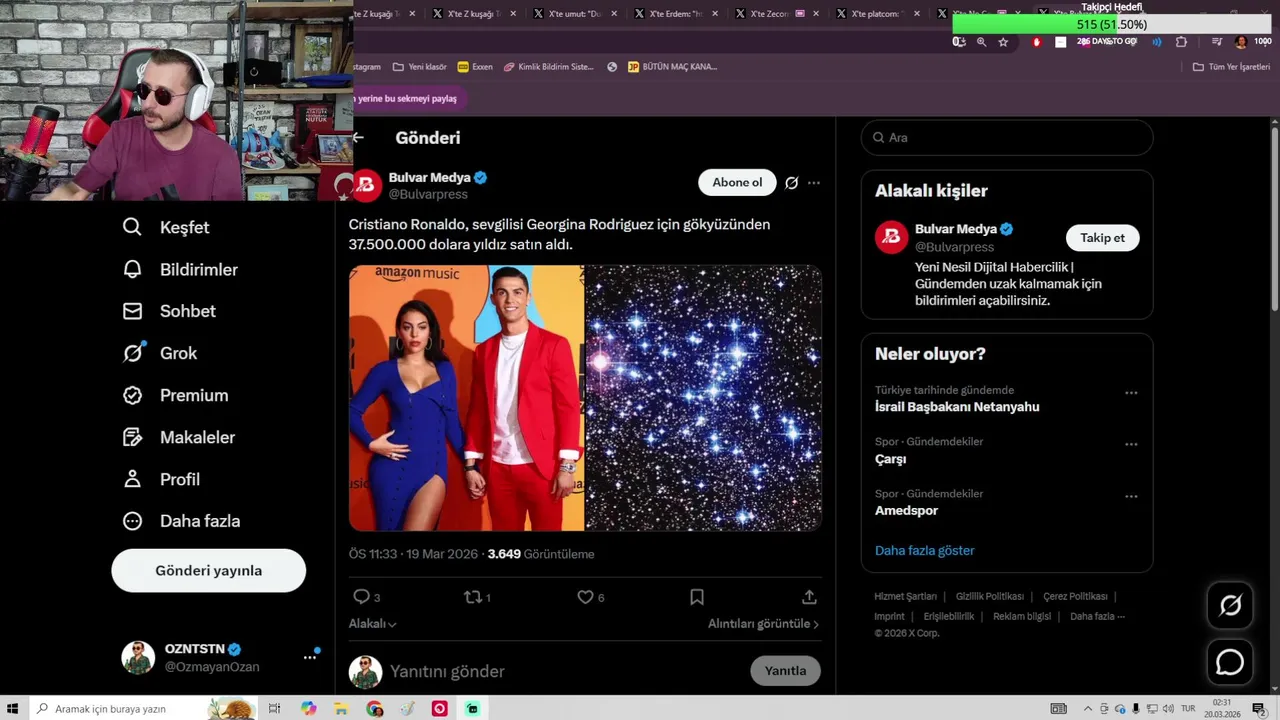
Task: Click the browser zoom magnifier icon
Action: tap(981, 42)
